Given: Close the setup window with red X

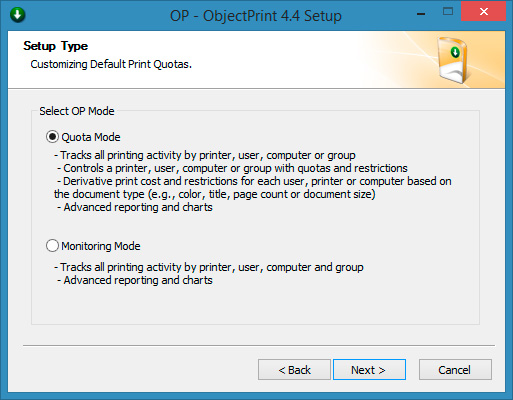Looking at the screenshot, I should [x=484, y=12].
